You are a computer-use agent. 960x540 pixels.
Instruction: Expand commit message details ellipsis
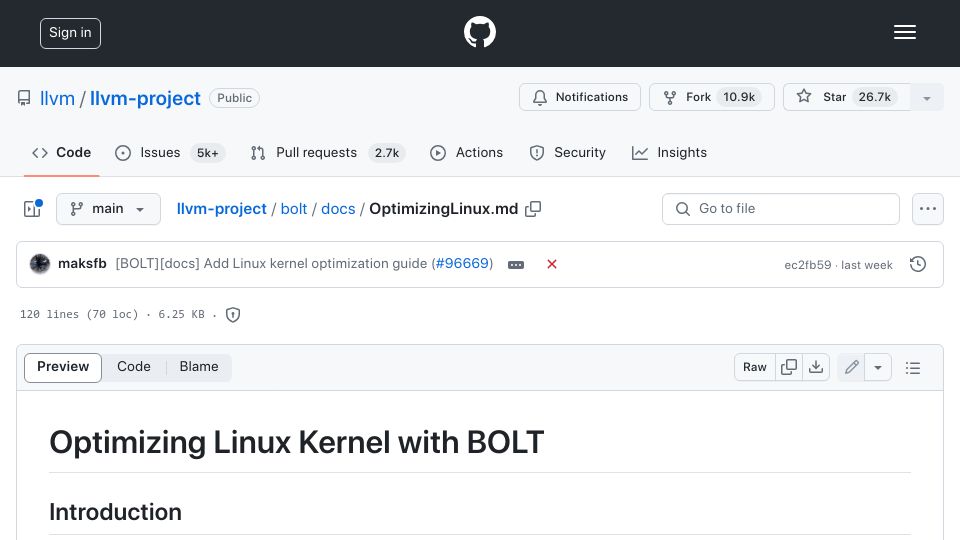[x=516, y=264]
